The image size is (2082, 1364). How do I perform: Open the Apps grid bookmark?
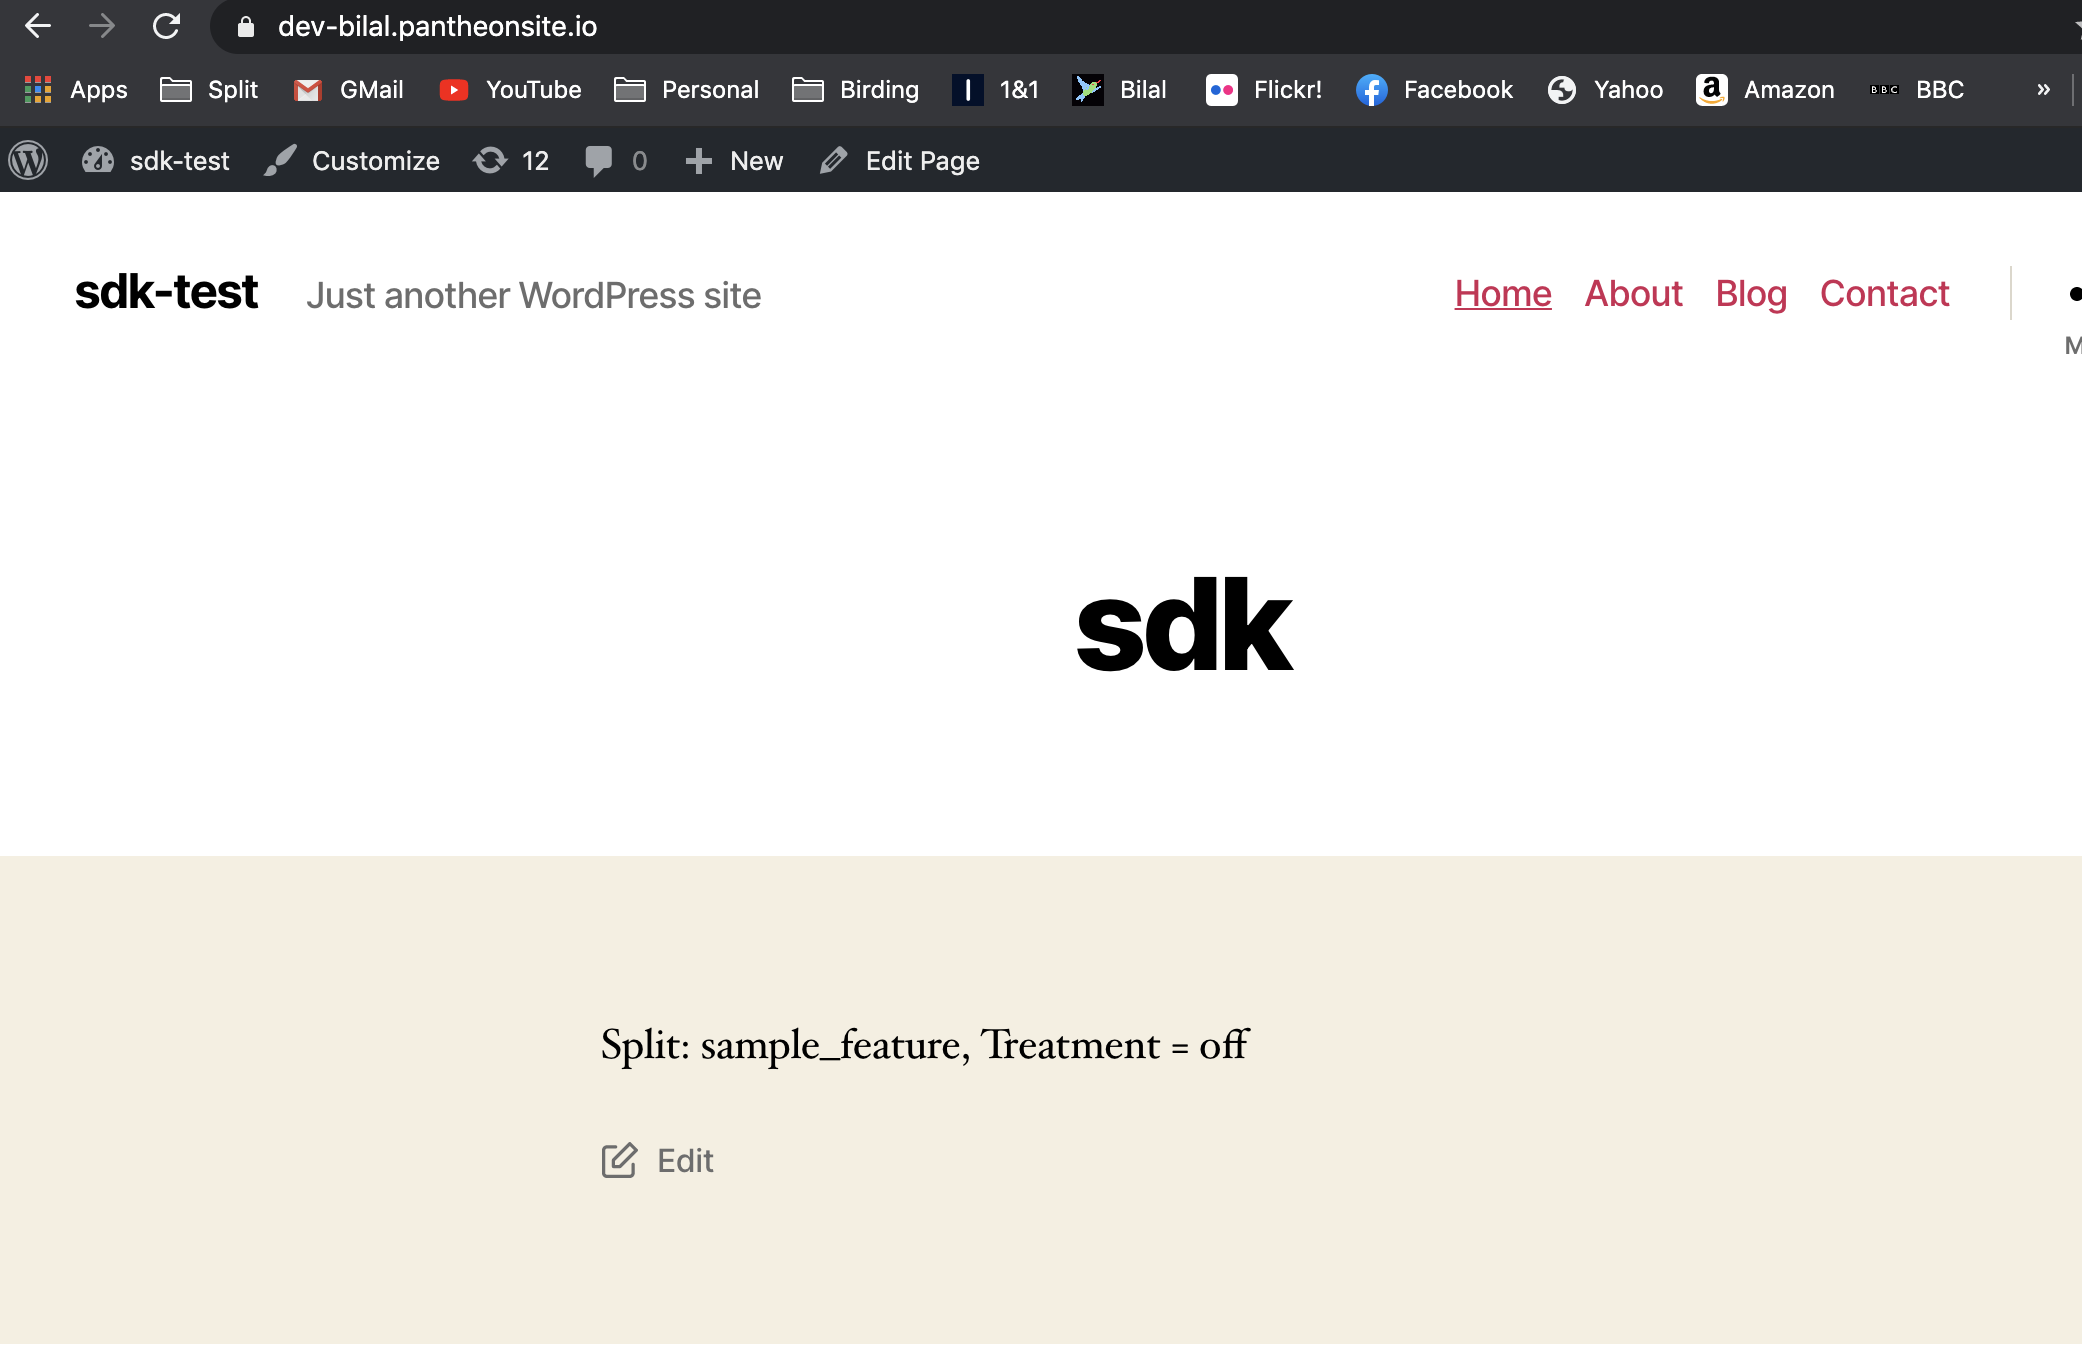tap(76, 89)
